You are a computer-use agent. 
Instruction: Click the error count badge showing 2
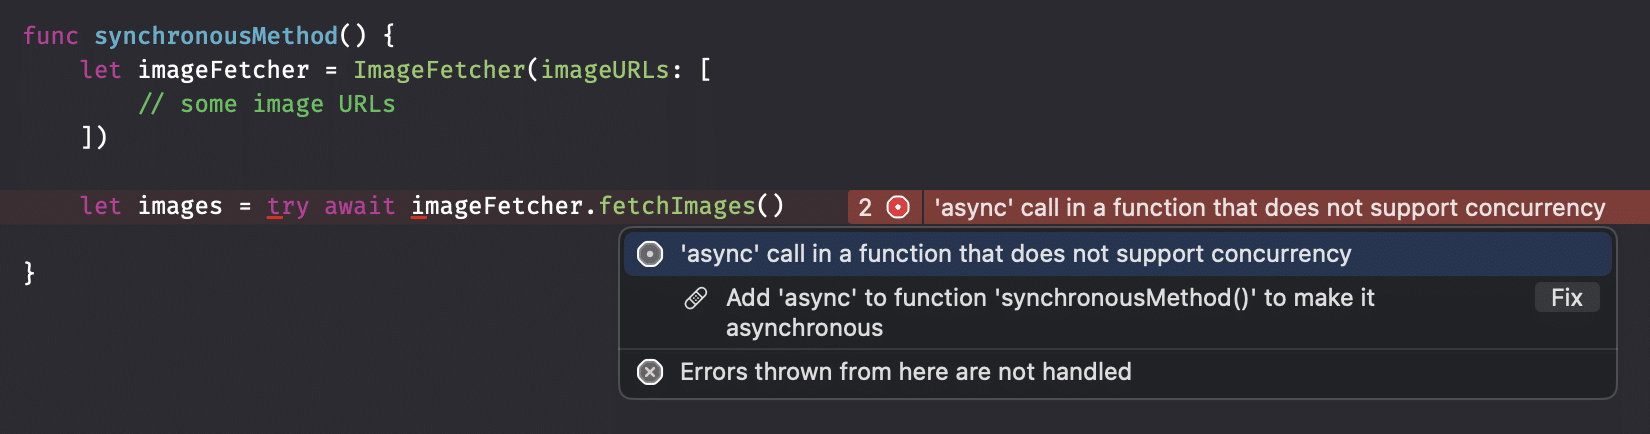(x=865, y=207)
